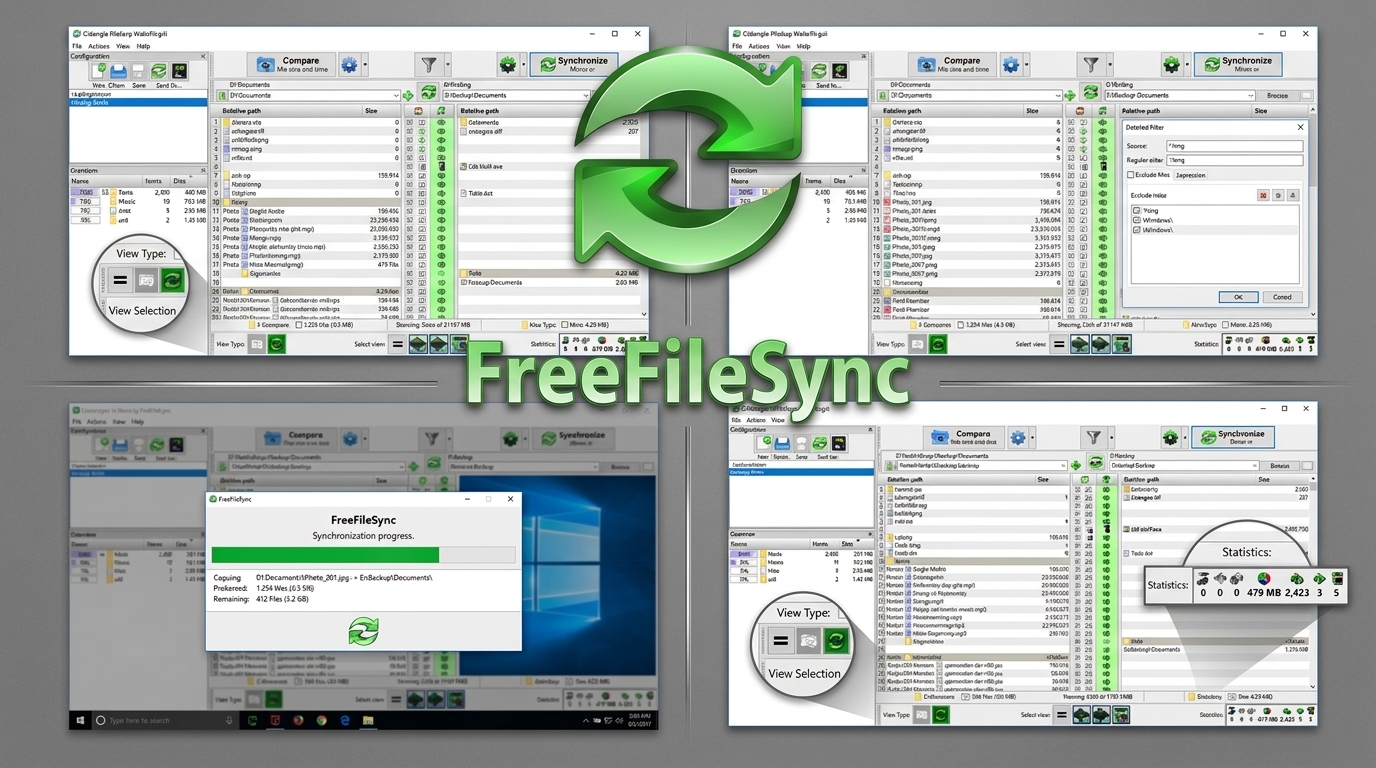Click blue comparison gear in bottom-right window
The height and width of the screenshot is (768, 1376).
[1018, 438]
